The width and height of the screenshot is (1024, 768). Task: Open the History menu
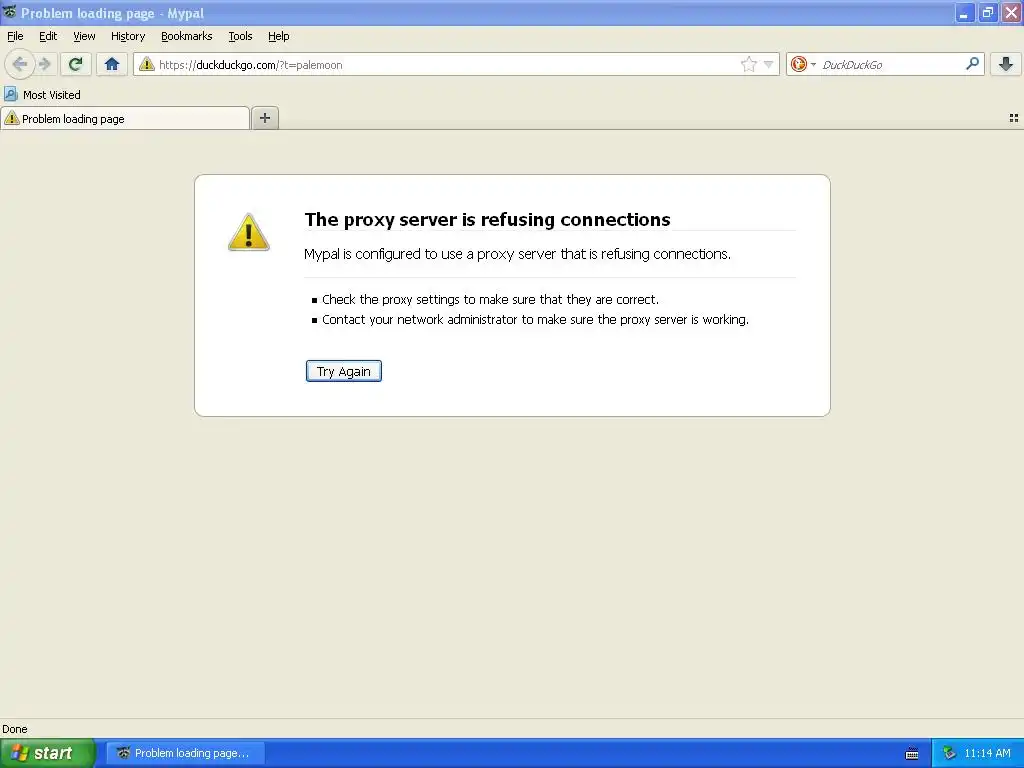pyautogui.click(x=128, y=36)
